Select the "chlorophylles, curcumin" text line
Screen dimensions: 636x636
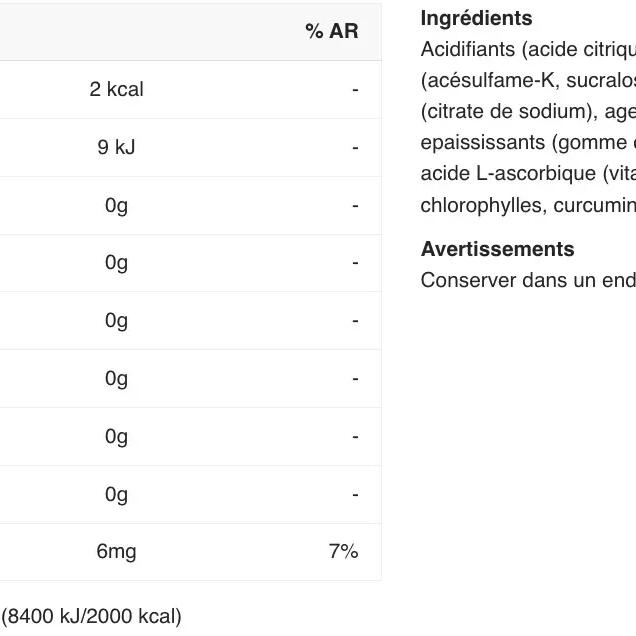pyautogui.click(x=528, y=205)
